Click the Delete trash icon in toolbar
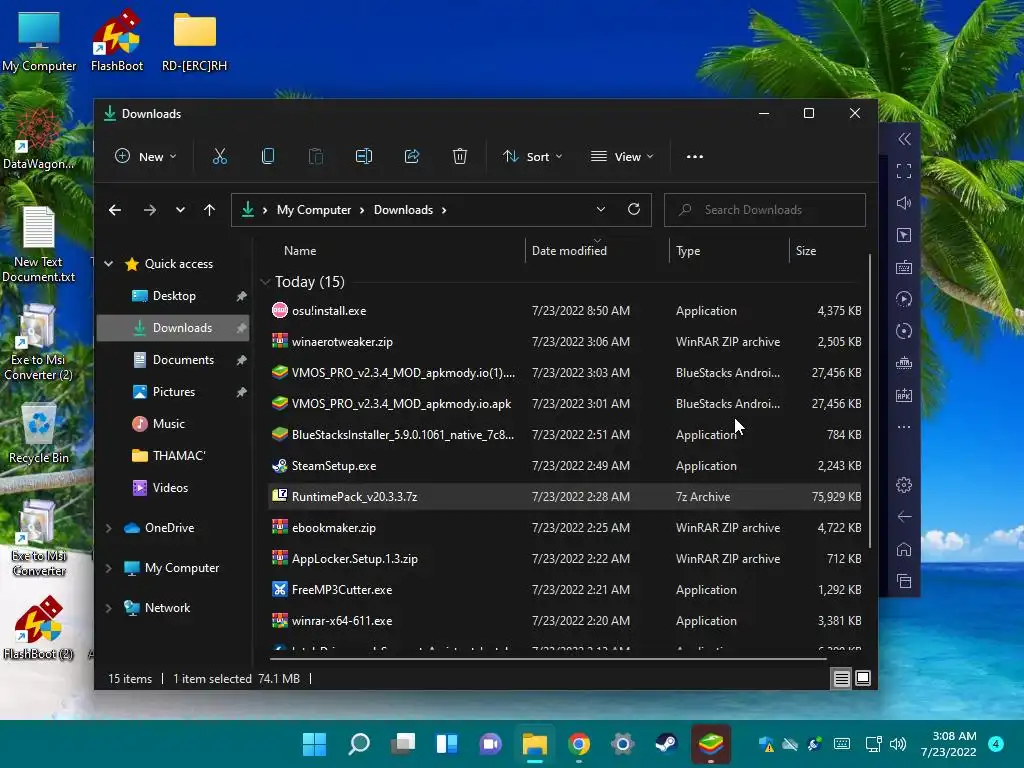 tap(460, 157)
